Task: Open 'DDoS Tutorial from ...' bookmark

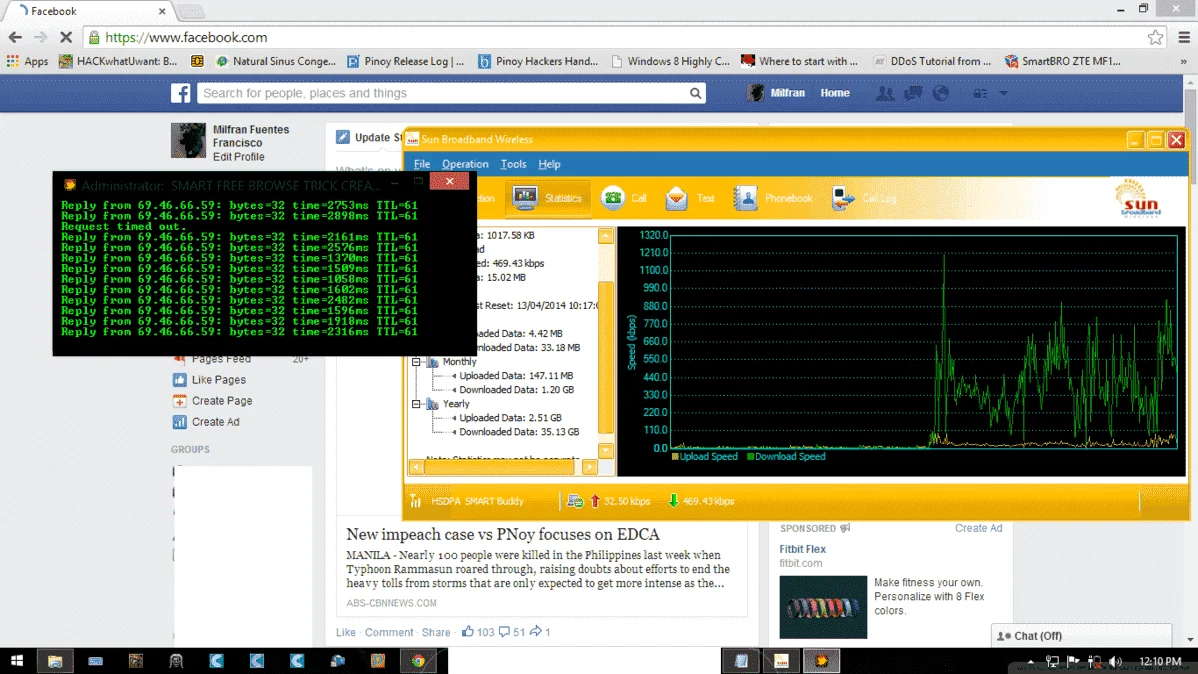Action: point(932,61)
